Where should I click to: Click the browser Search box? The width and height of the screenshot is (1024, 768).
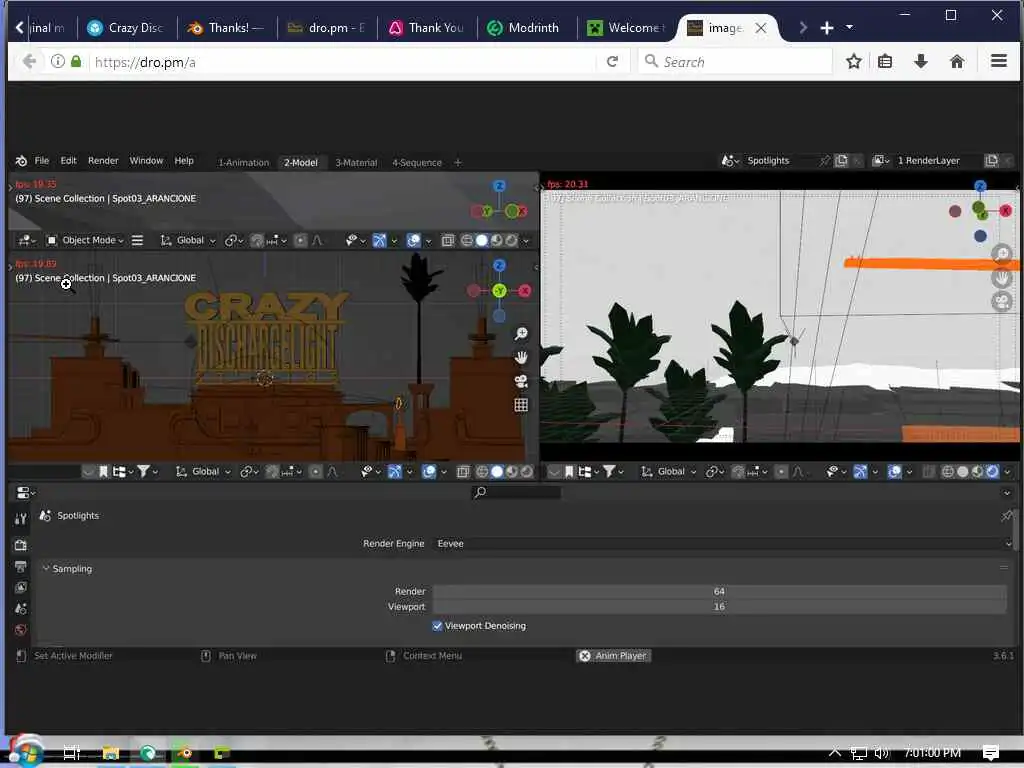735,61
